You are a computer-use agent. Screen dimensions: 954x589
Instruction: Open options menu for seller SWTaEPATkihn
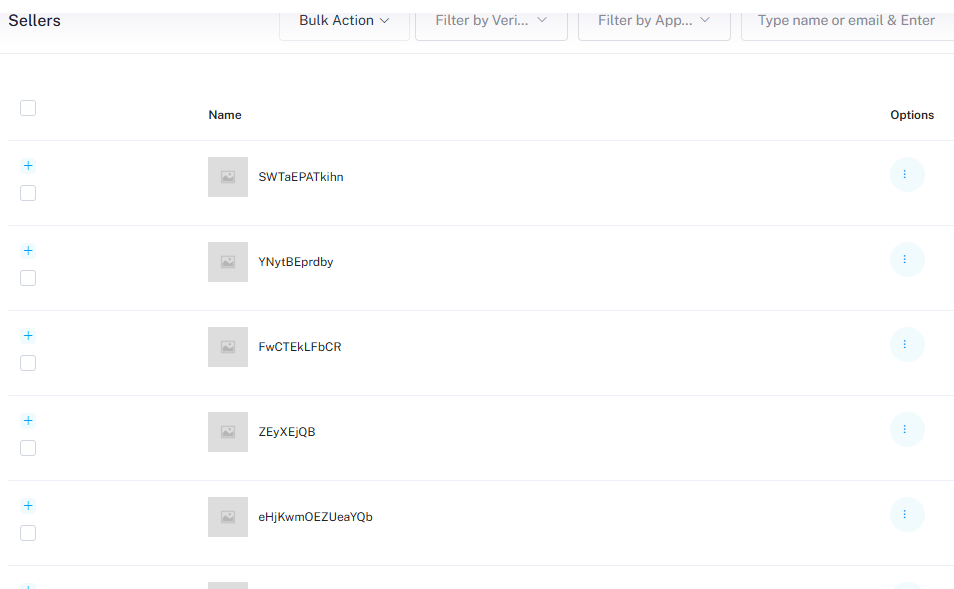coord(906,174)
